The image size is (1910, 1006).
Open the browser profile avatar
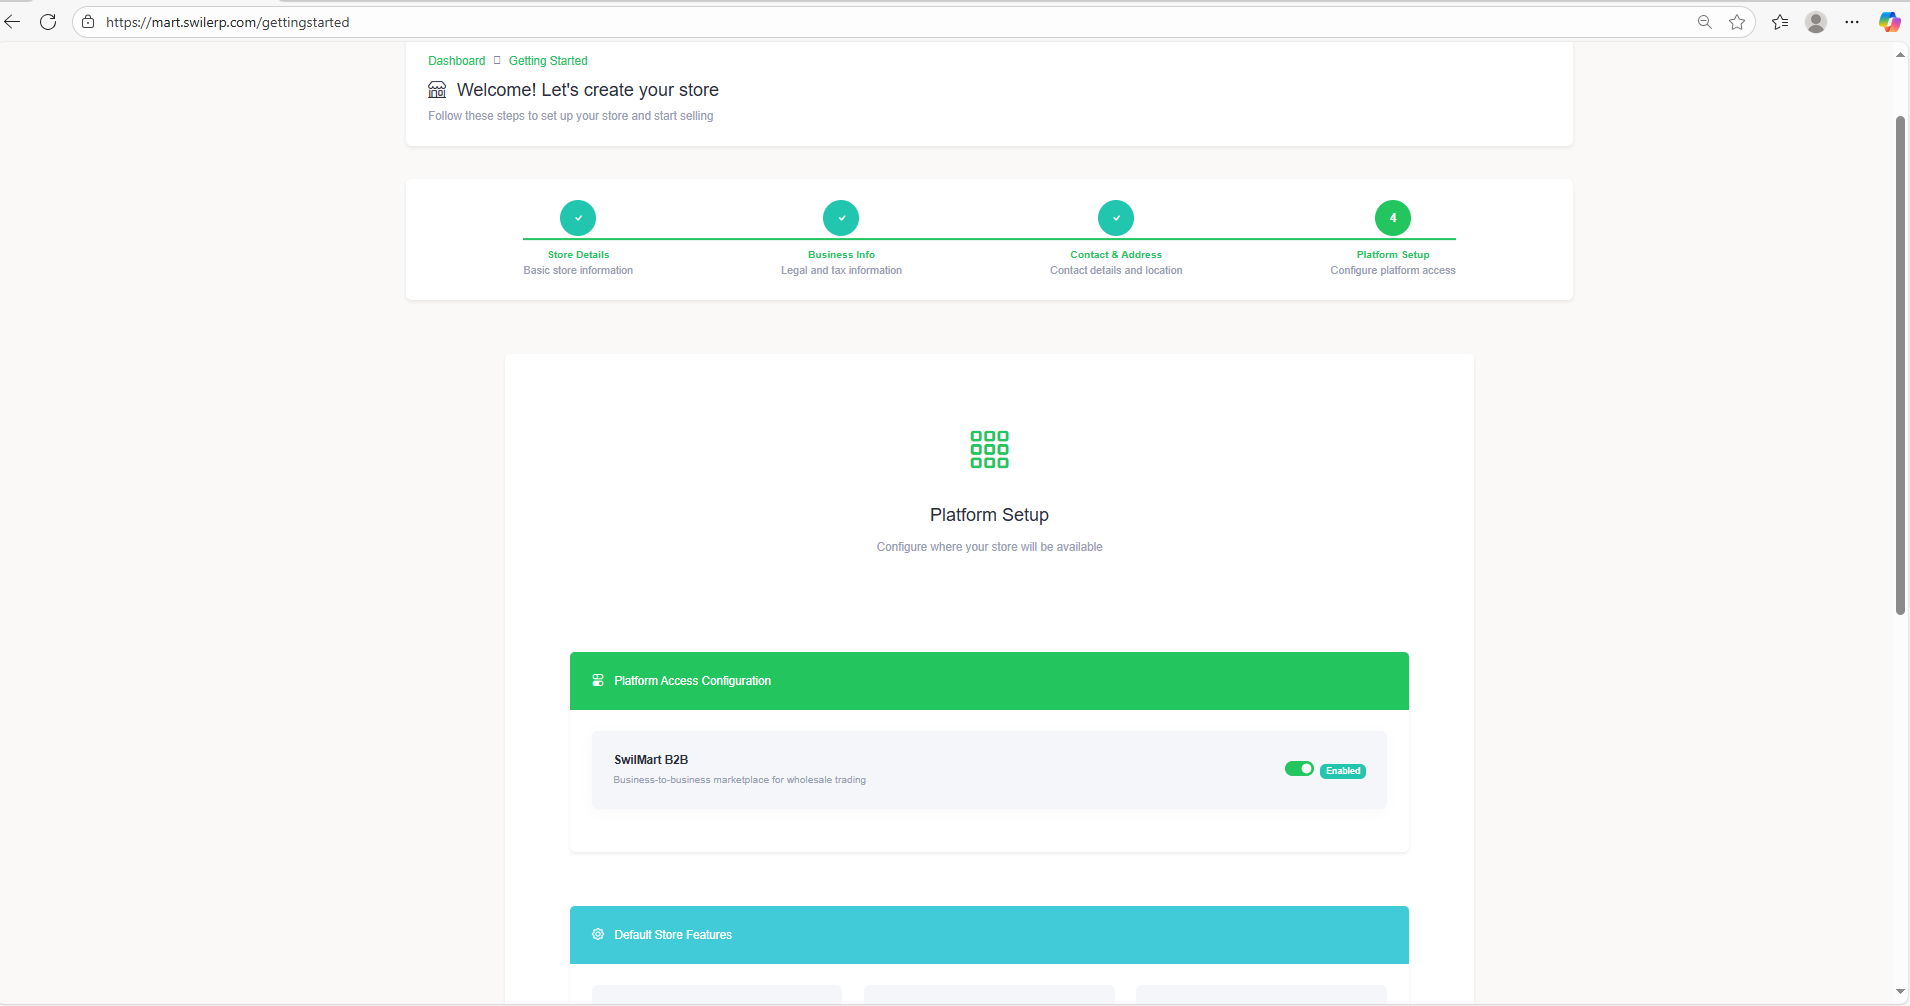1816,22
